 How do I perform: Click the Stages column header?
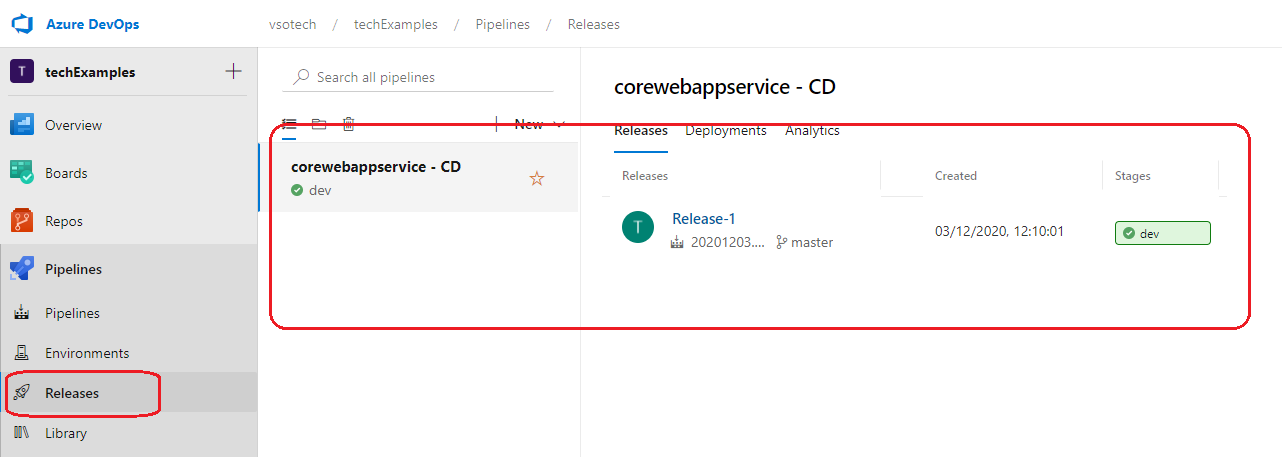click(1133, 175)
